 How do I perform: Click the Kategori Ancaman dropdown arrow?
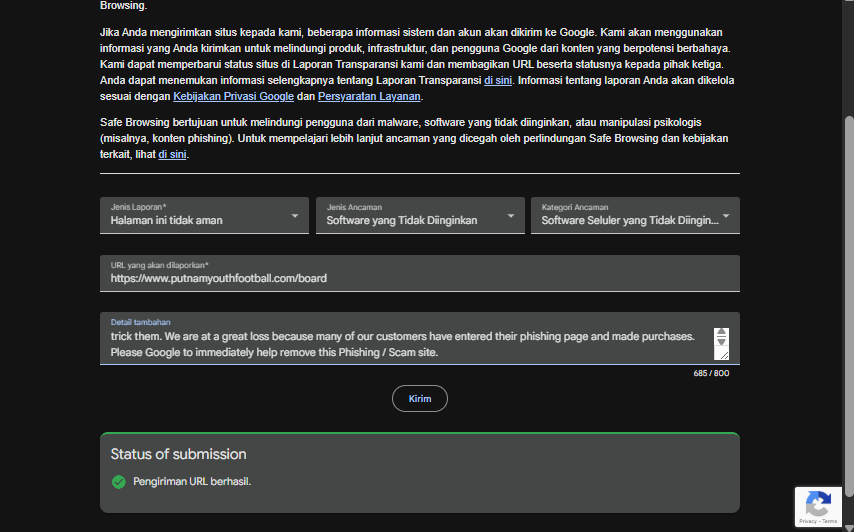pos(725,216)
